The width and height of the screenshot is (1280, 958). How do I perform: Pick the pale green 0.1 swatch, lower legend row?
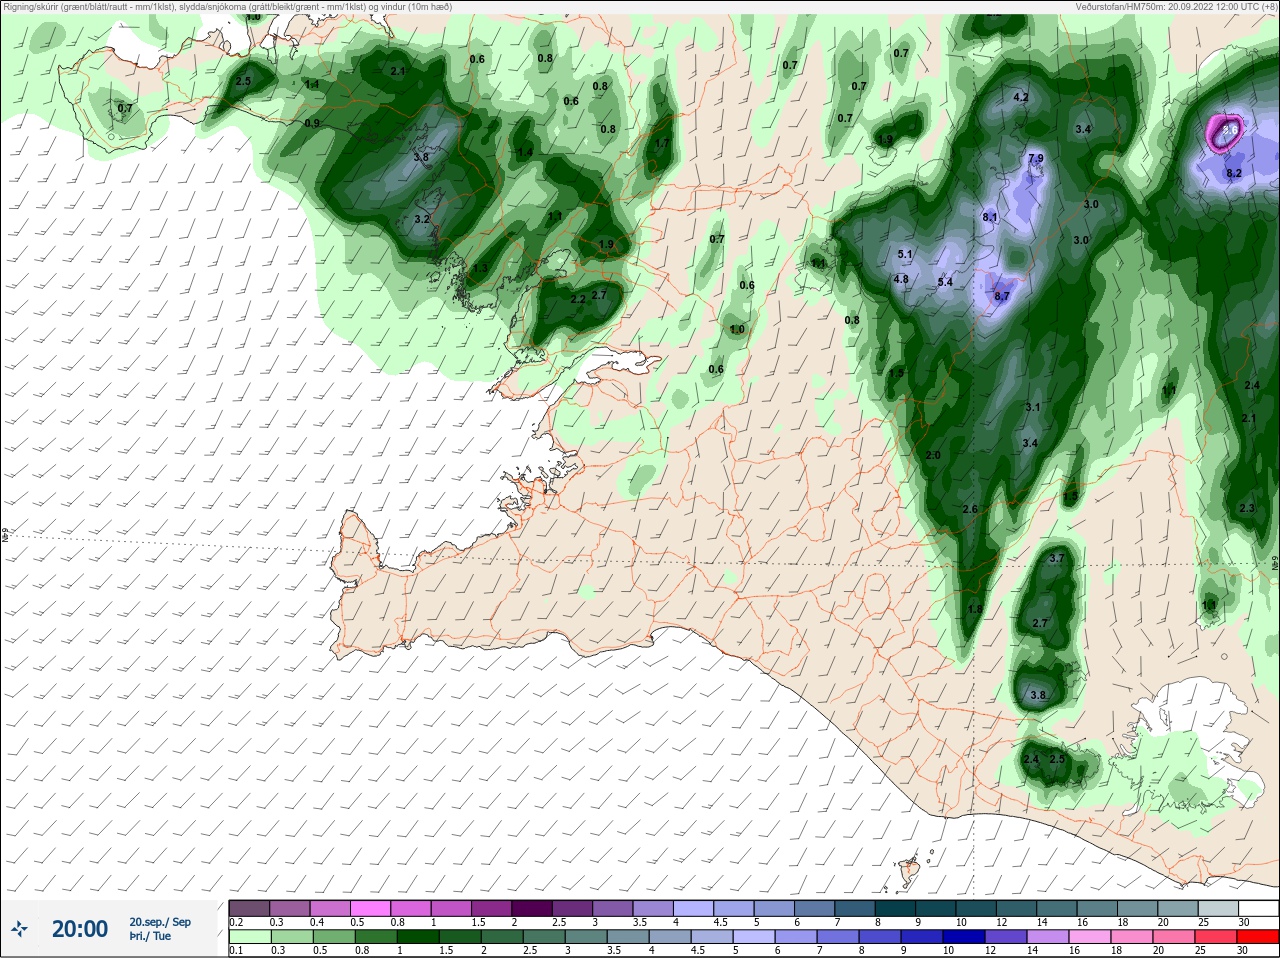tap(249, 936)
